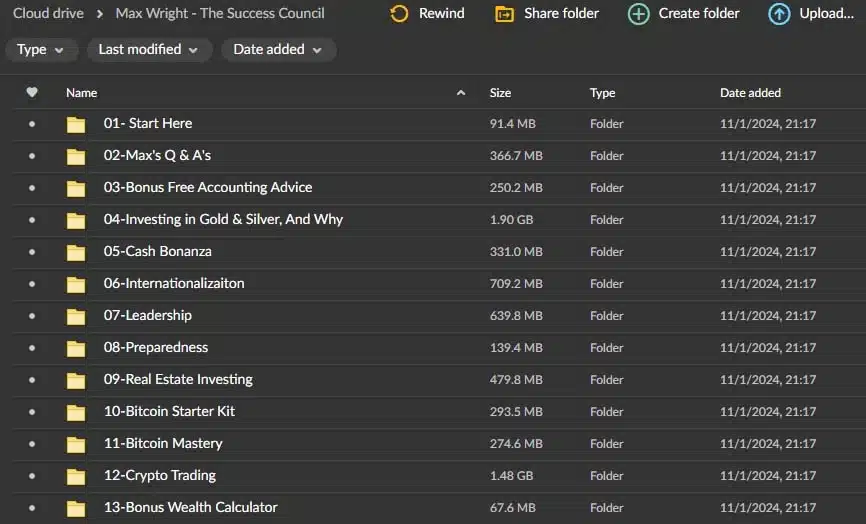Toggle favorite dot for 05-Cash Bonanza
Image resolution: width=866 pixels, height=524 pixels.
pos(32,252)
